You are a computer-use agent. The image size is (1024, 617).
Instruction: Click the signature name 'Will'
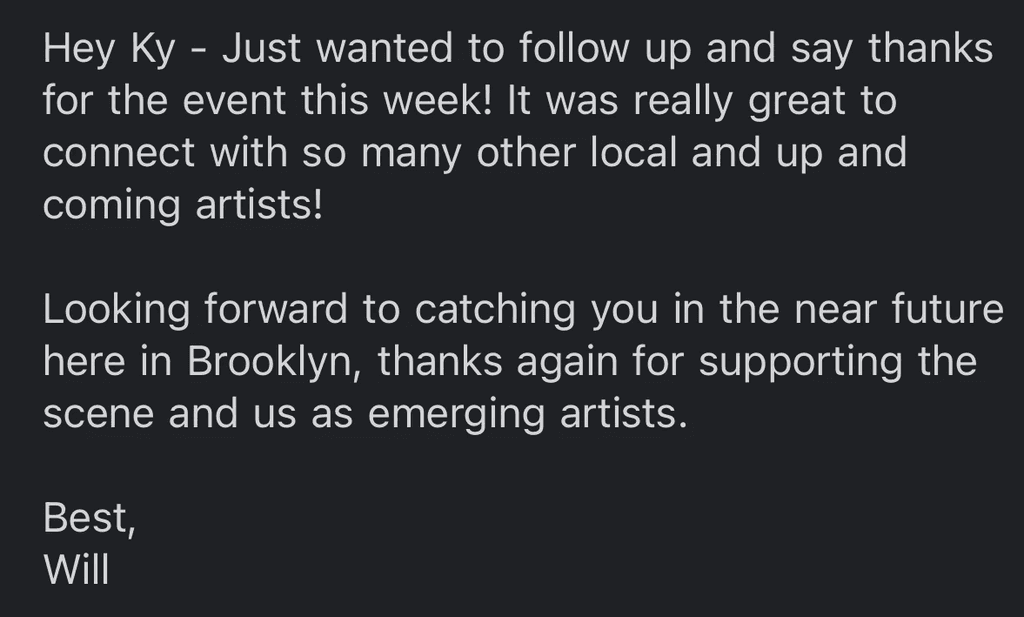76,570
